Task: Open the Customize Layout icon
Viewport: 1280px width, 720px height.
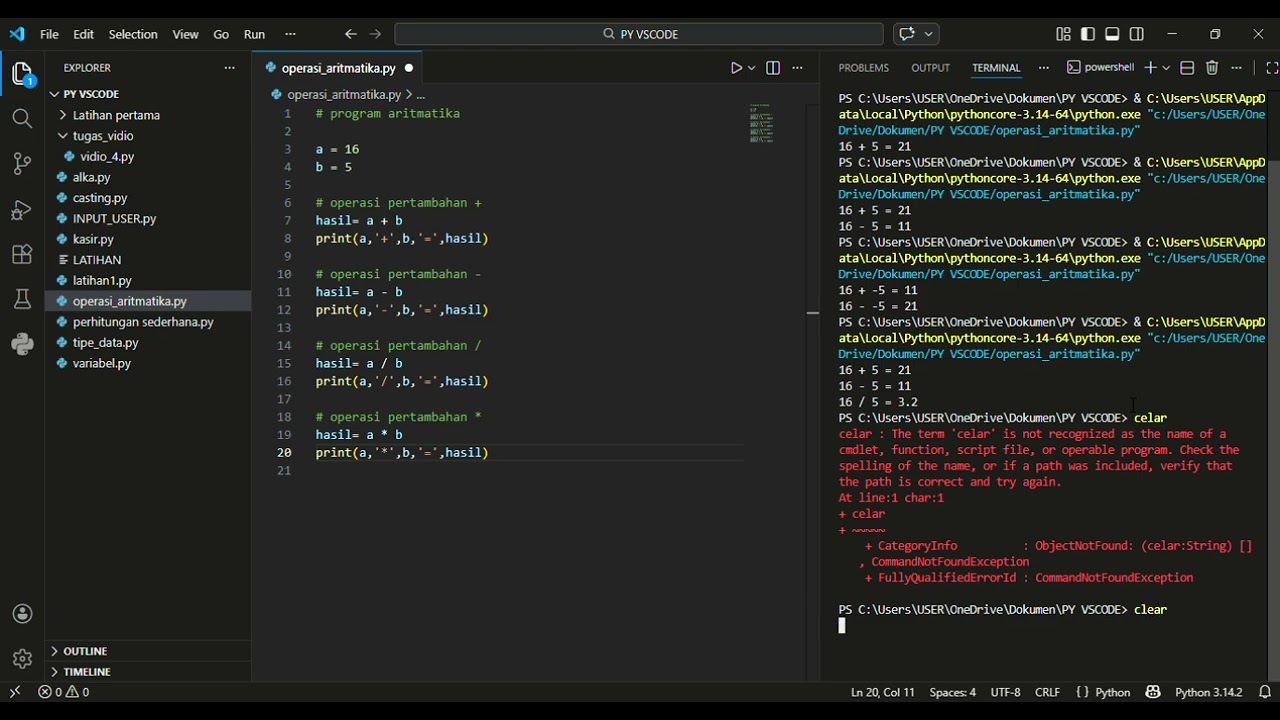Action: pyautogui.click(x=1063, y=34)
